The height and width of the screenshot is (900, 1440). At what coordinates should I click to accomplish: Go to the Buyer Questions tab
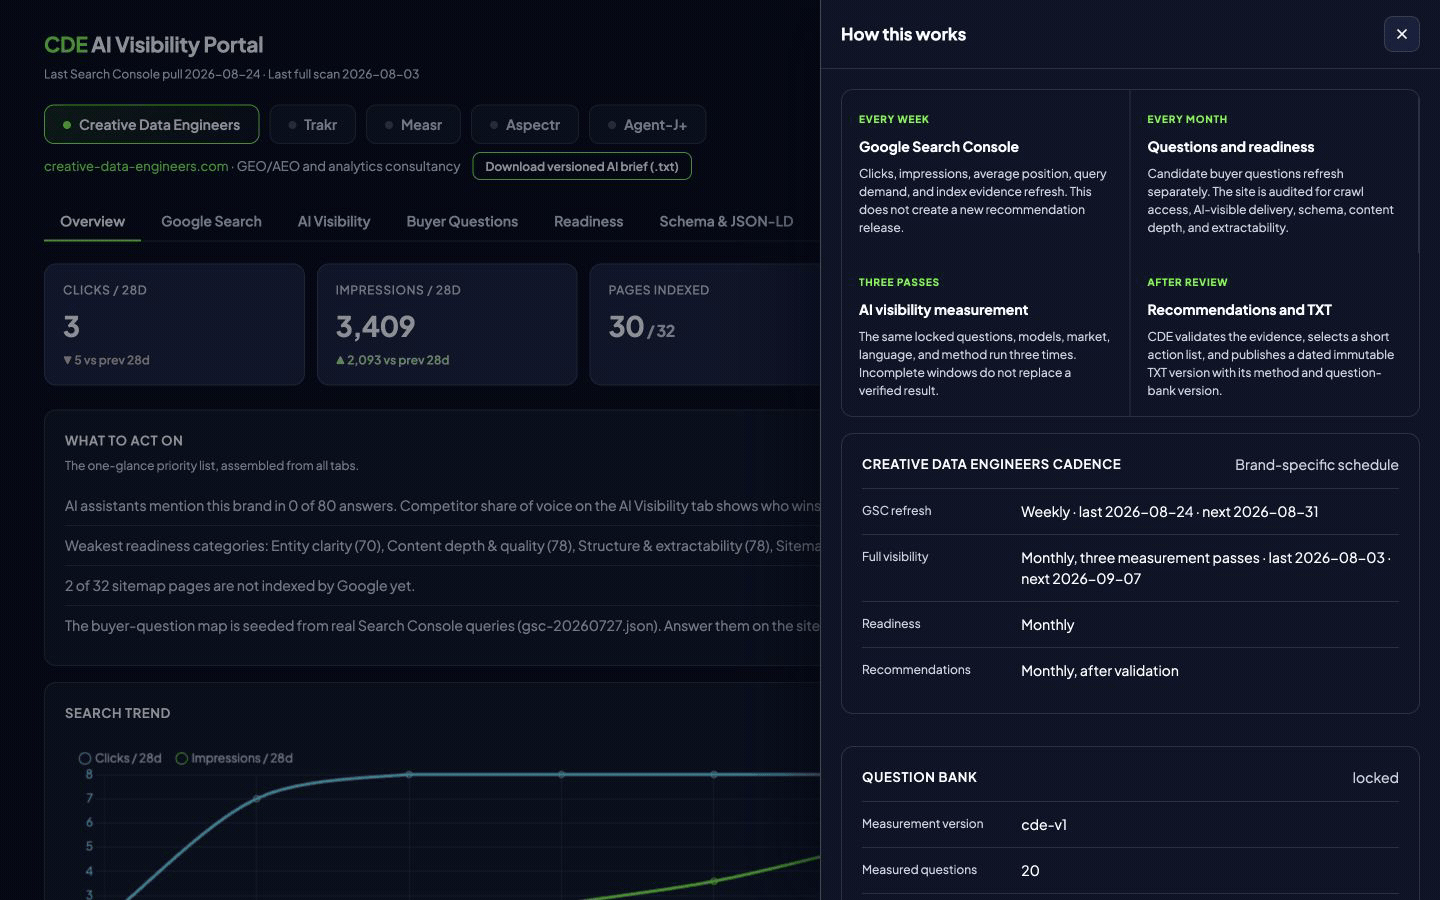click(462, 221)
